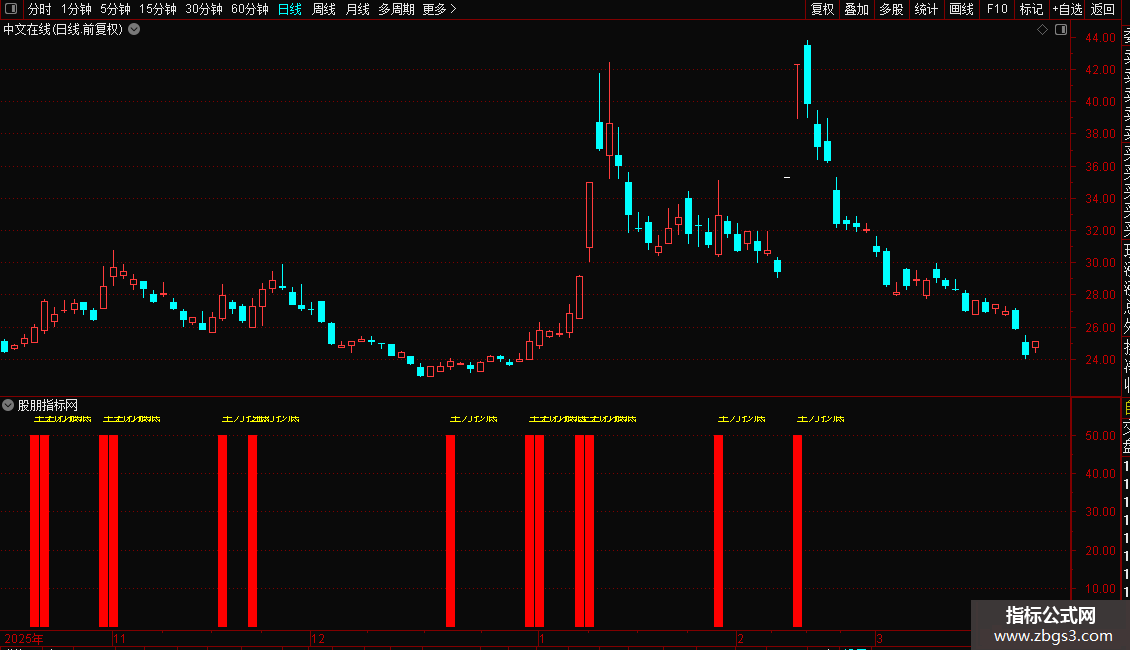Screen dimensions: 1130x650
Task: Toggle the left side panel icon
Action: click(x=11, y=9)
